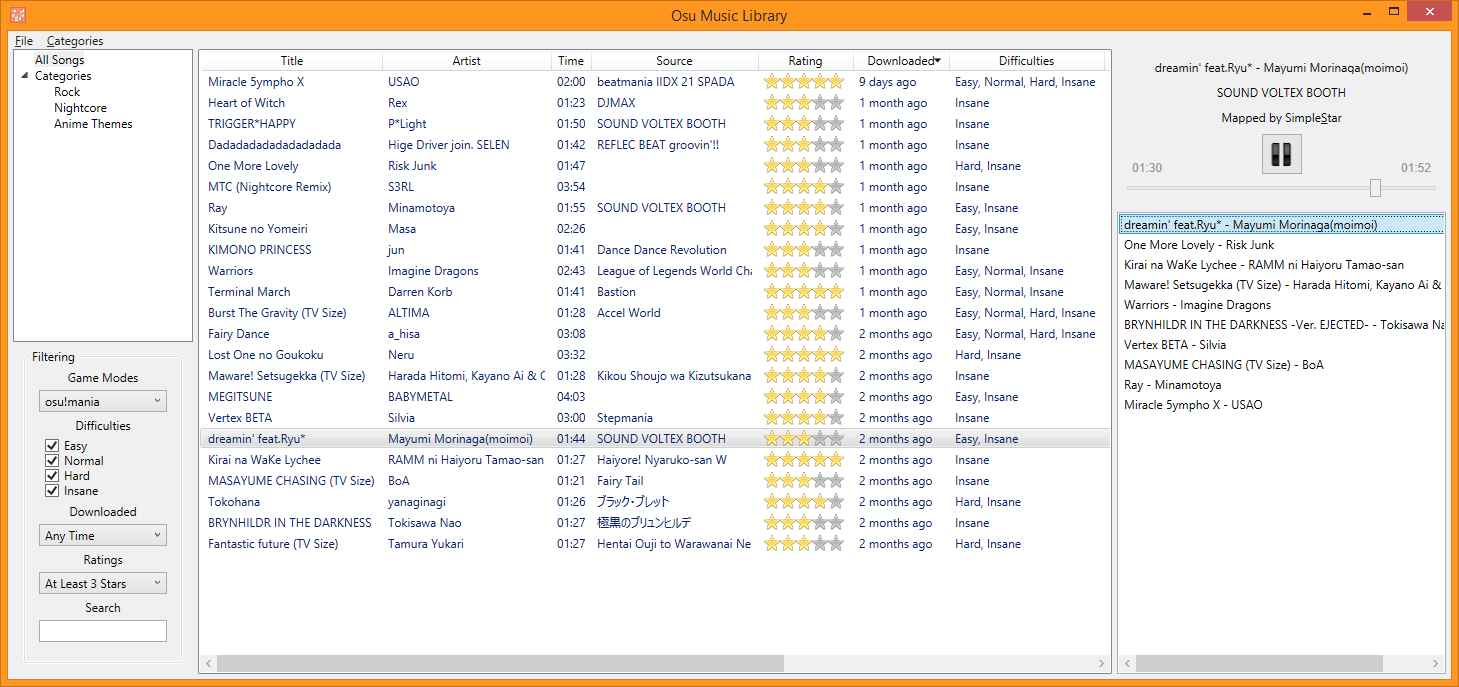The width and height of the screenshot is (1459, 687).
Task: Click right arrow of song table scrollbar
Action: (1102, 664)
